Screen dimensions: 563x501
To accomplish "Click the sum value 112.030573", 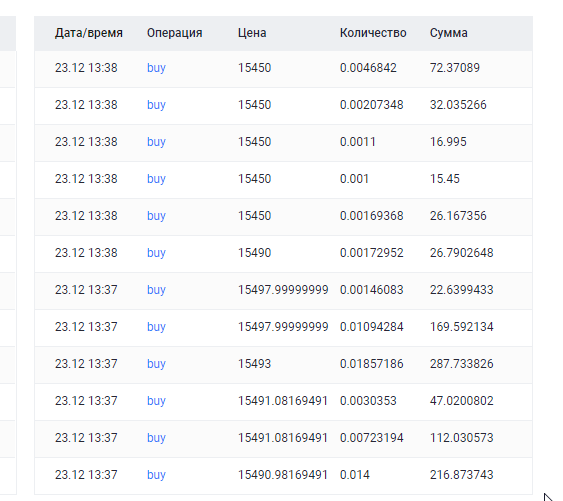I will click(462, 438).
